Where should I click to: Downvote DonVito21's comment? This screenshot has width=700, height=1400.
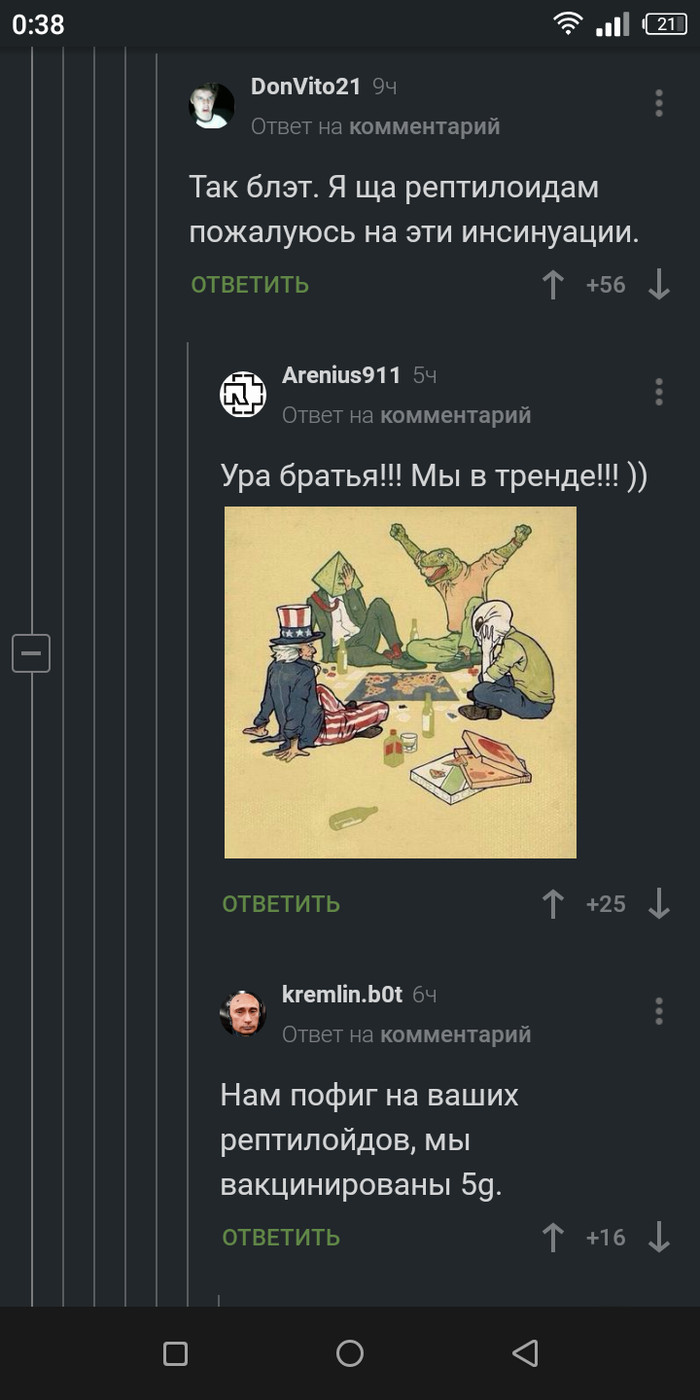[x=658, y=285]
